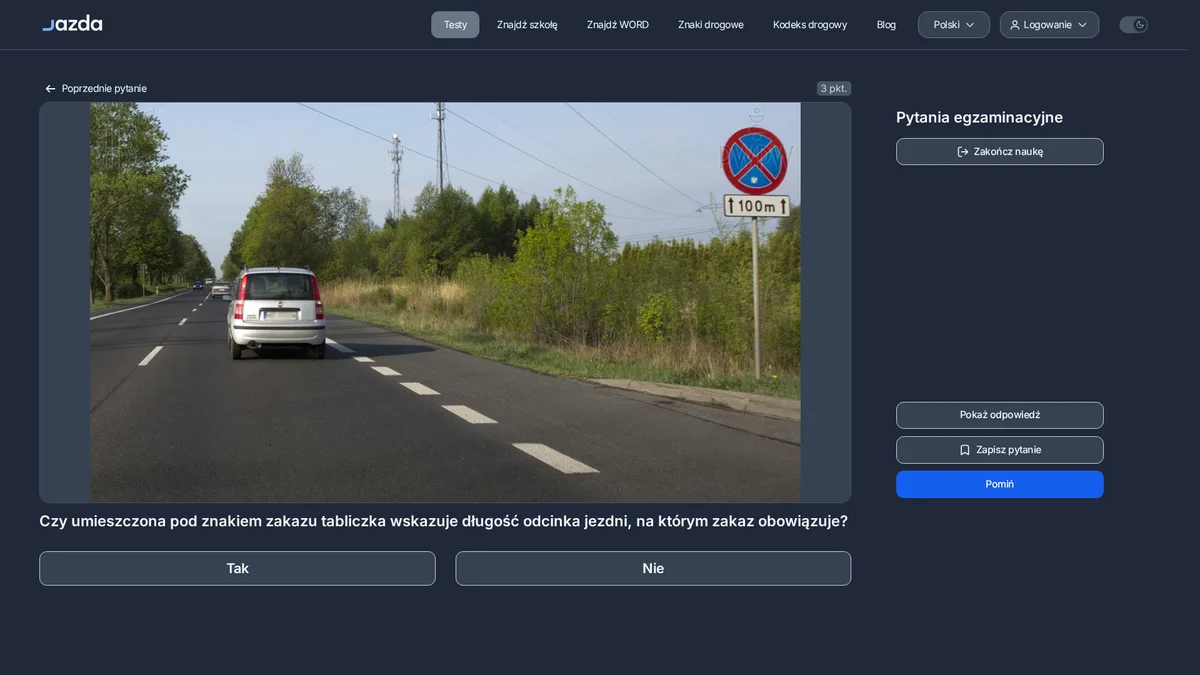Click the user icon in Logowanie
This screenshot has width=1200, height=675.
[x=1015, y=25]
